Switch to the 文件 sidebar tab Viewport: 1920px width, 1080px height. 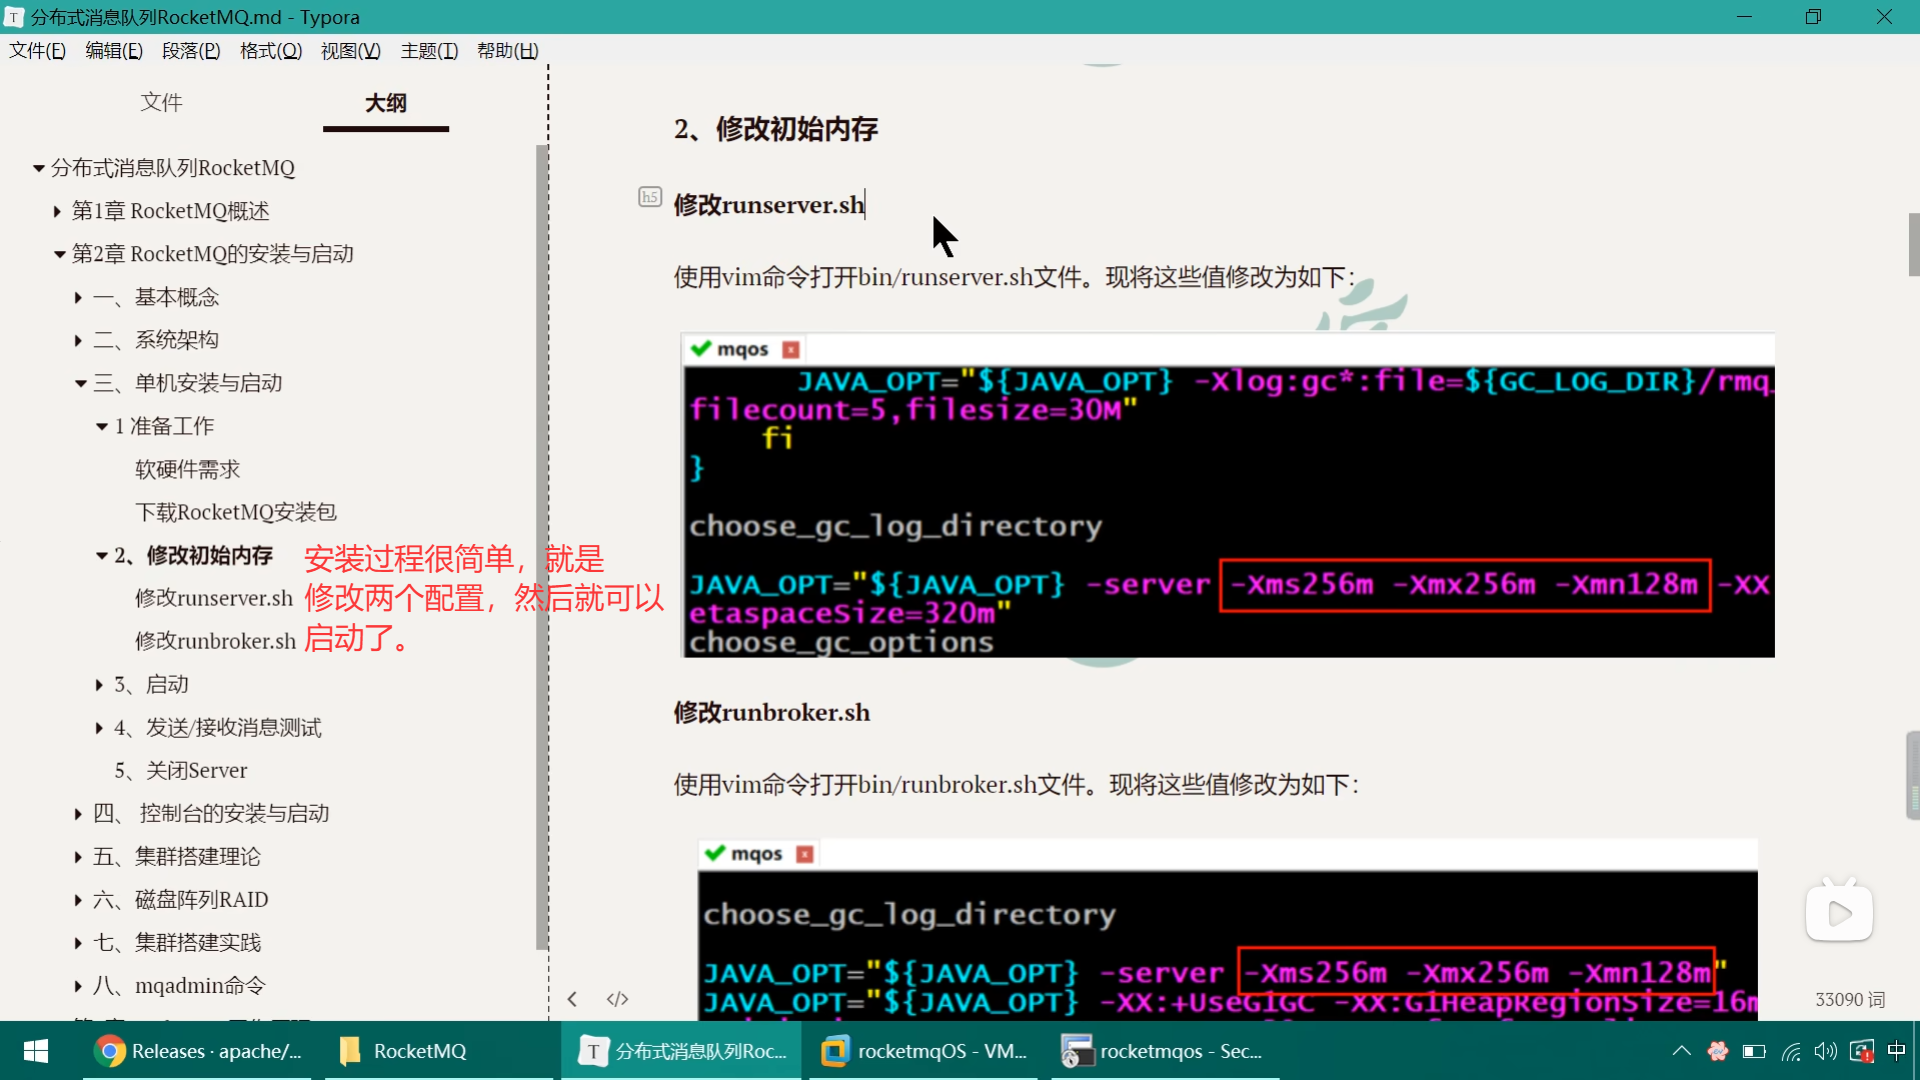(161, 102)
